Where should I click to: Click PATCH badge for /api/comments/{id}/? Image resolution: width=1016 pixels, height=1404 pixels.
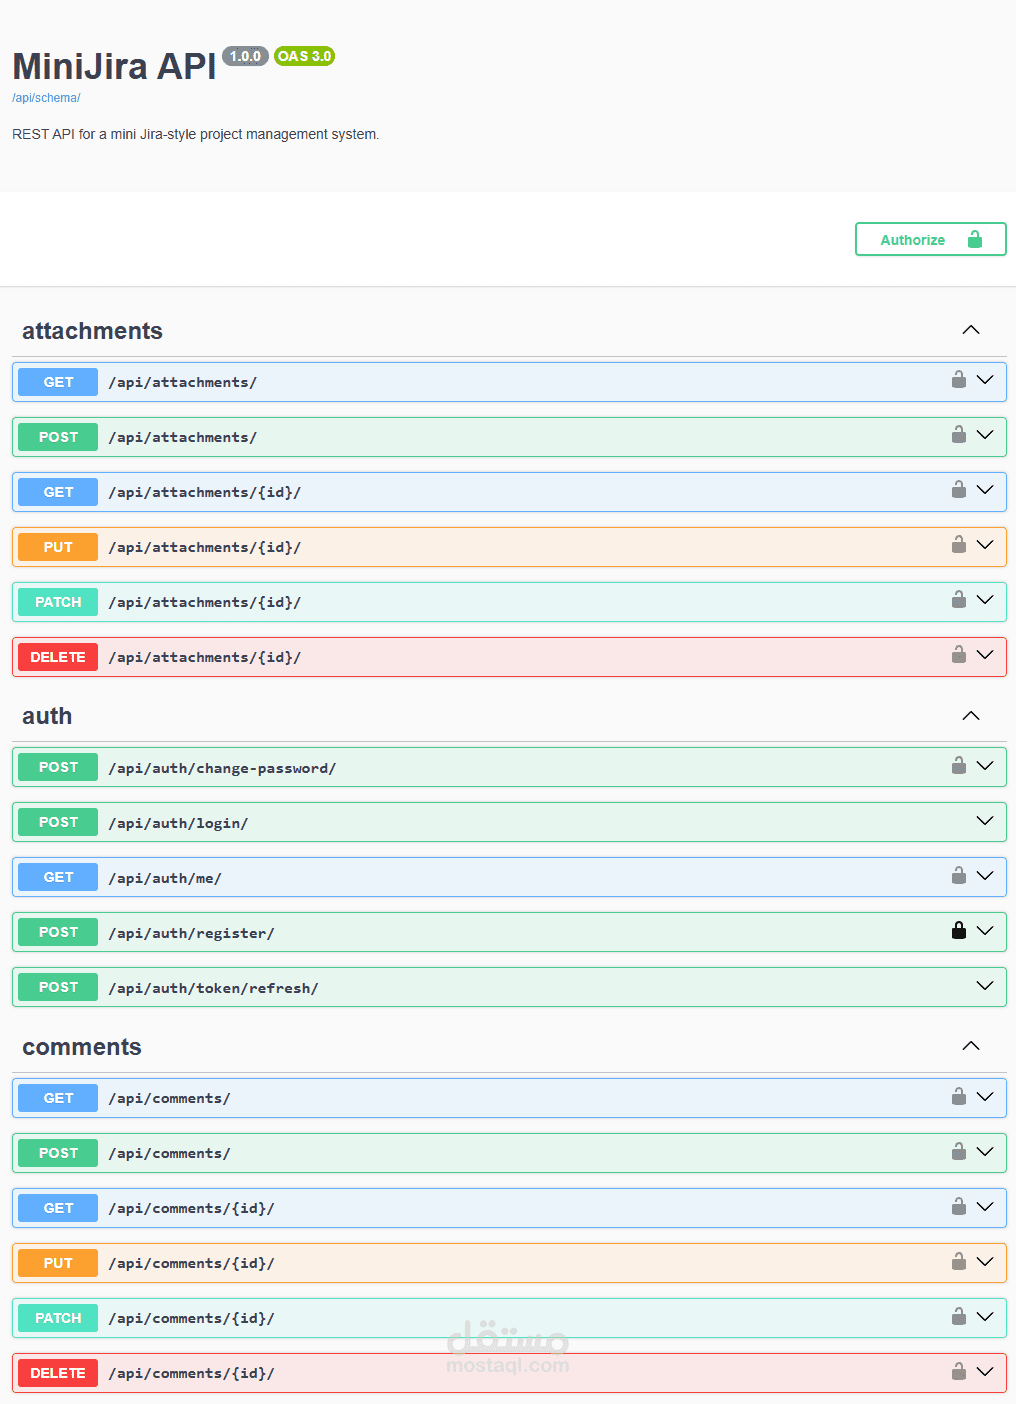point(58,1318)
